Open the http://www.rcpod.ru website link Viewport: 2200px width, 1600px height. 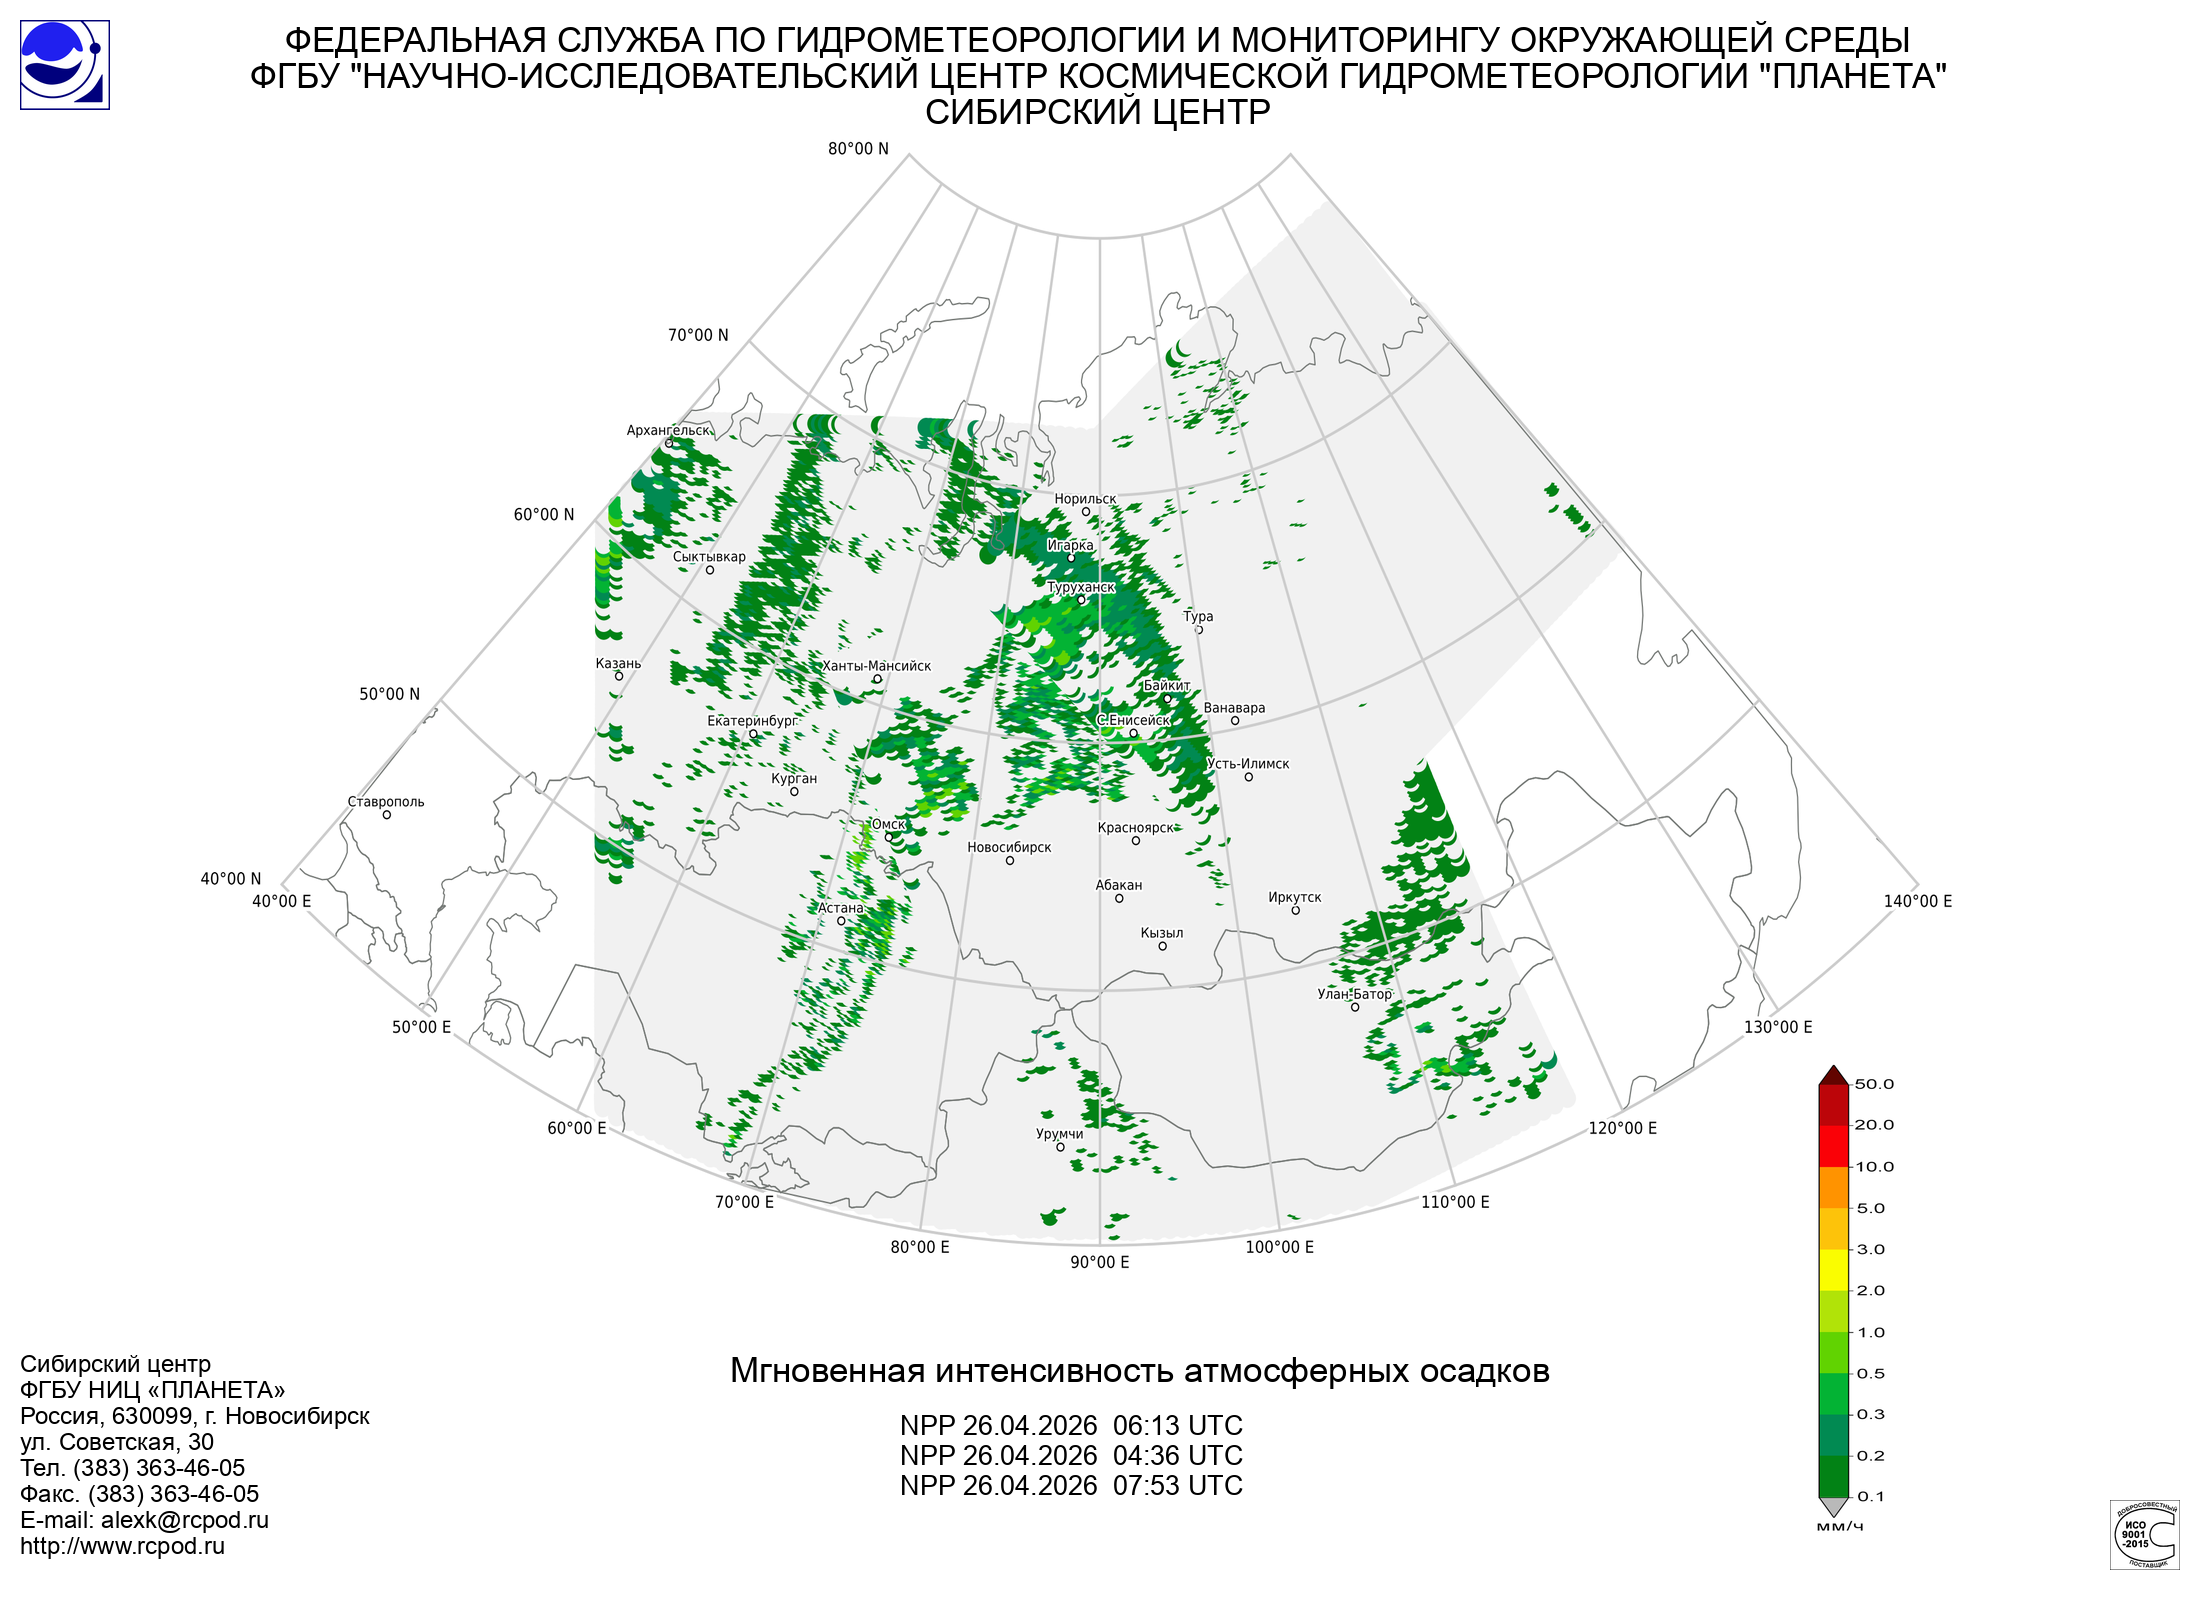click(x=122, y=1546)
